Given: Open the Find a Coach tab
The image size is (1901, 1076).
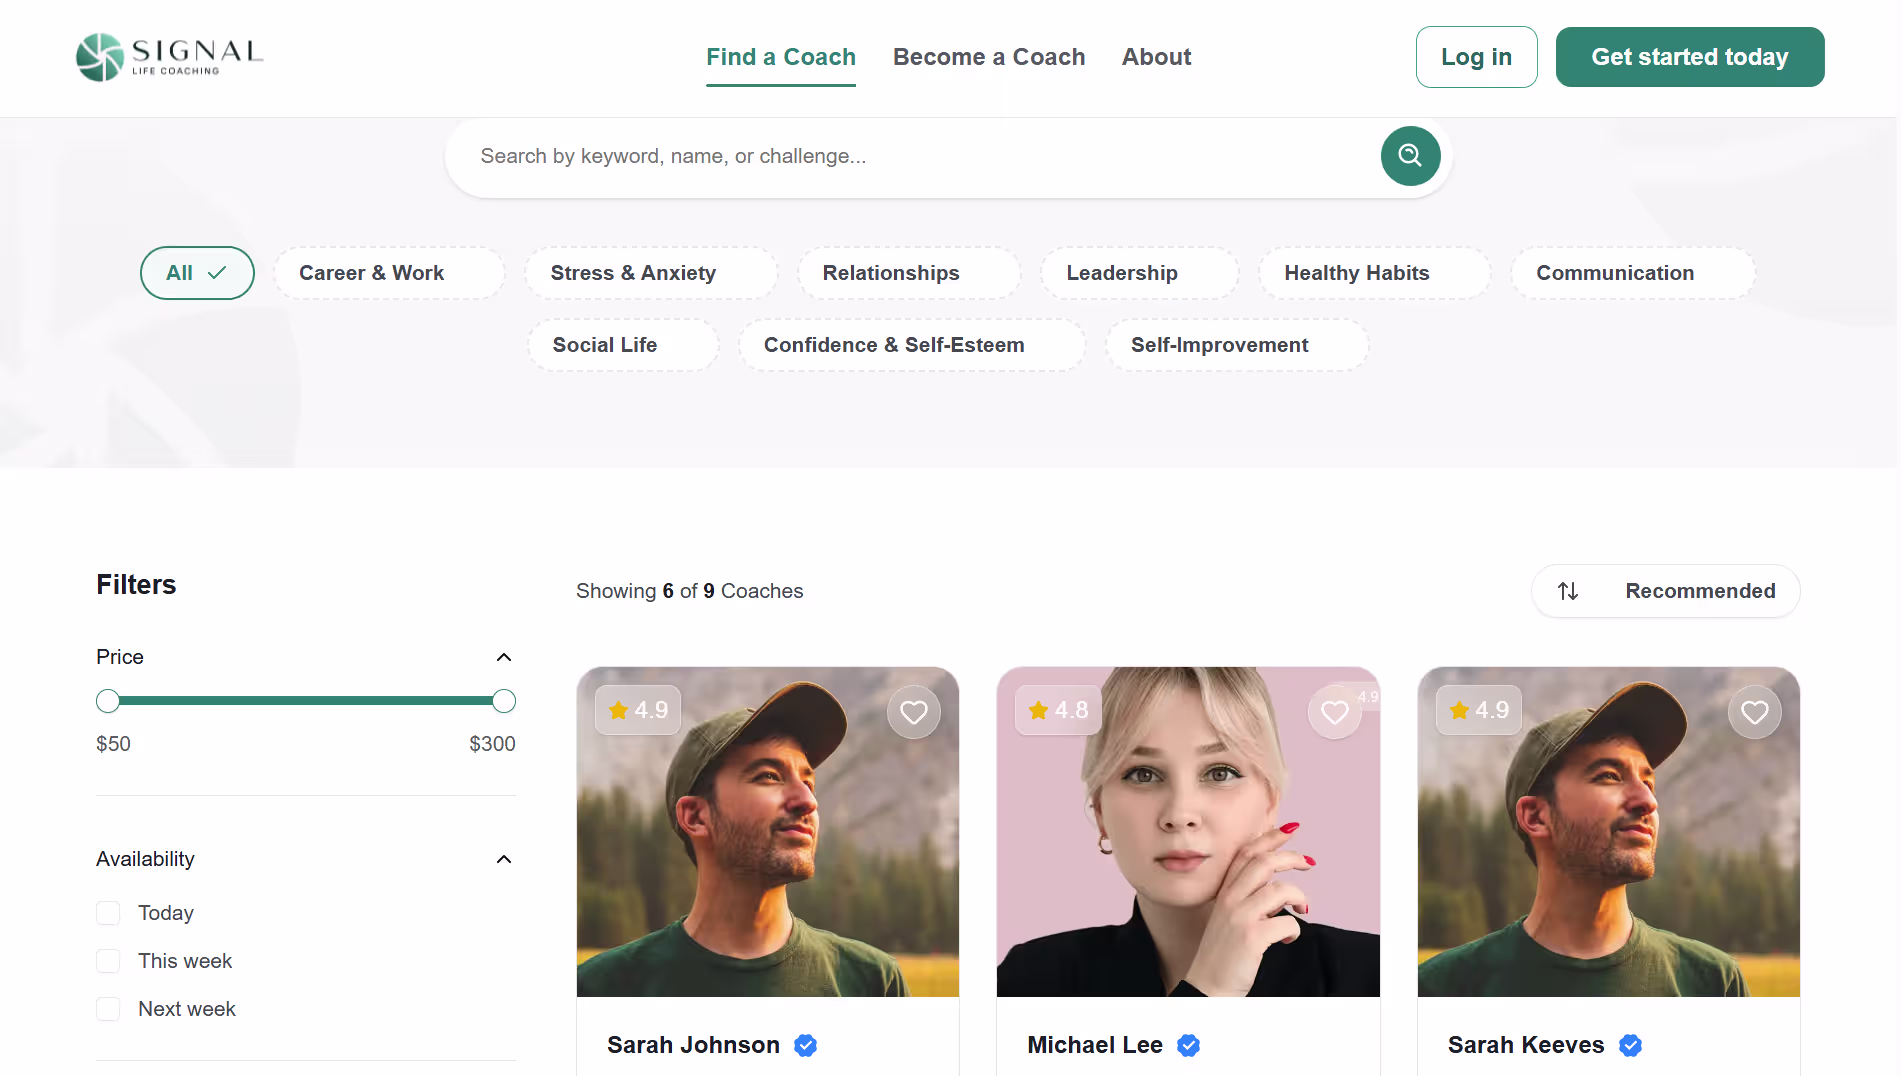Looking at the screenshot, I should [781, 57].
